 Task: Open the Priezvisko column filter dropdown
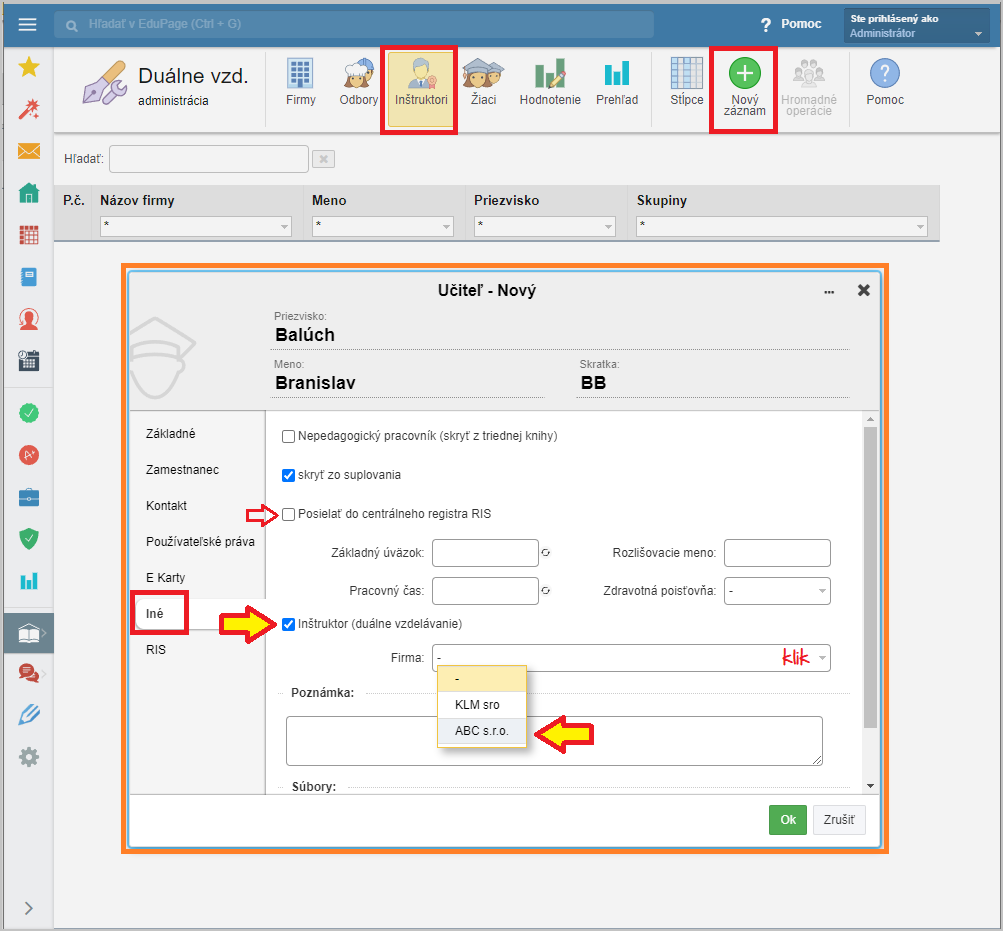[544, 226]
